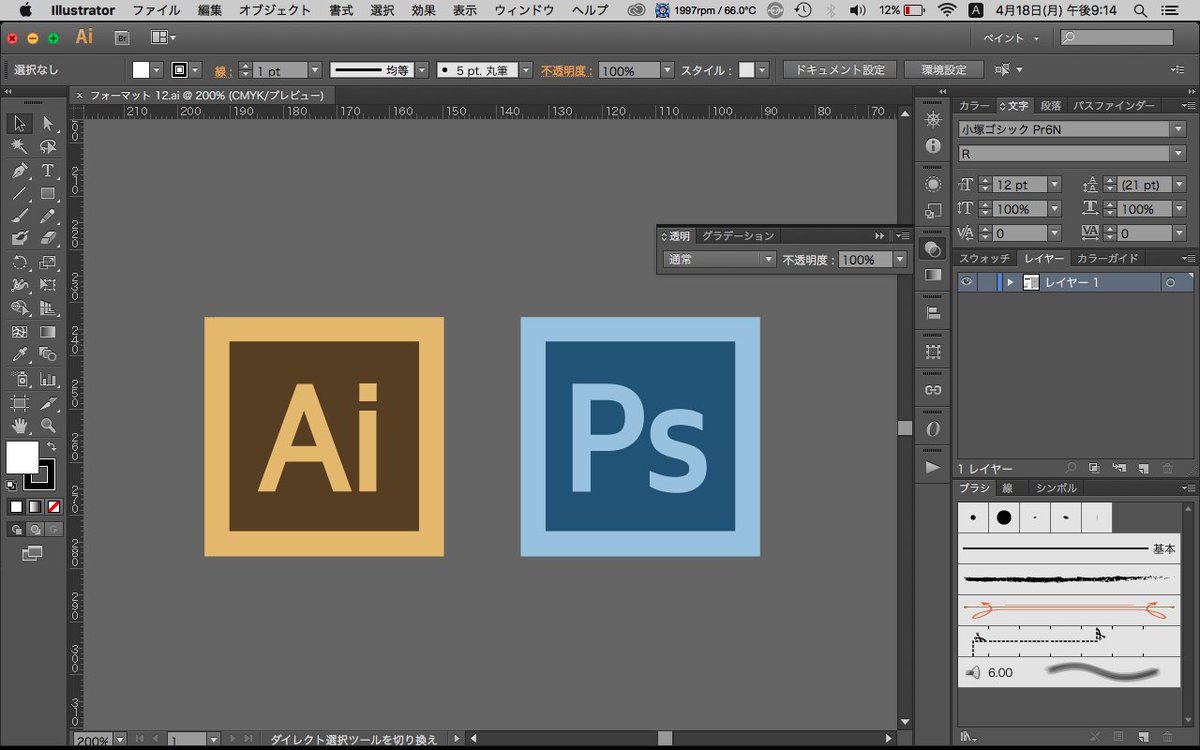Open font family dropdown 小塚ゴシック Pr6N
The image size is (1200, 750).
click(x=1177, y=129)
